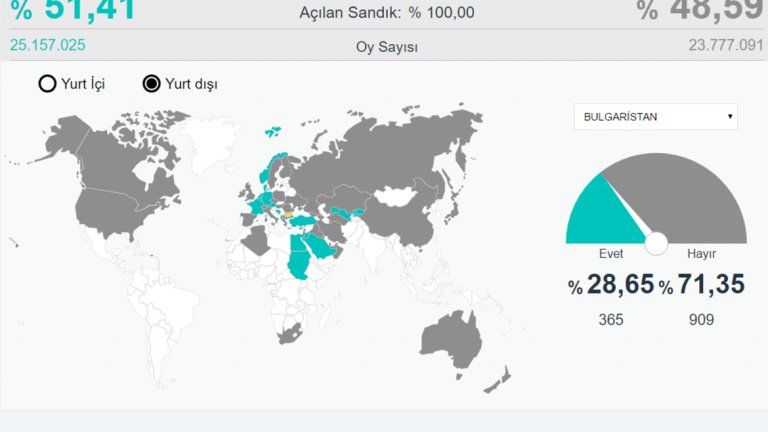This screenshot has height=432, width=768.
Task: Open the BULGARİSTAN country dropdown
Action: point(654,117)
